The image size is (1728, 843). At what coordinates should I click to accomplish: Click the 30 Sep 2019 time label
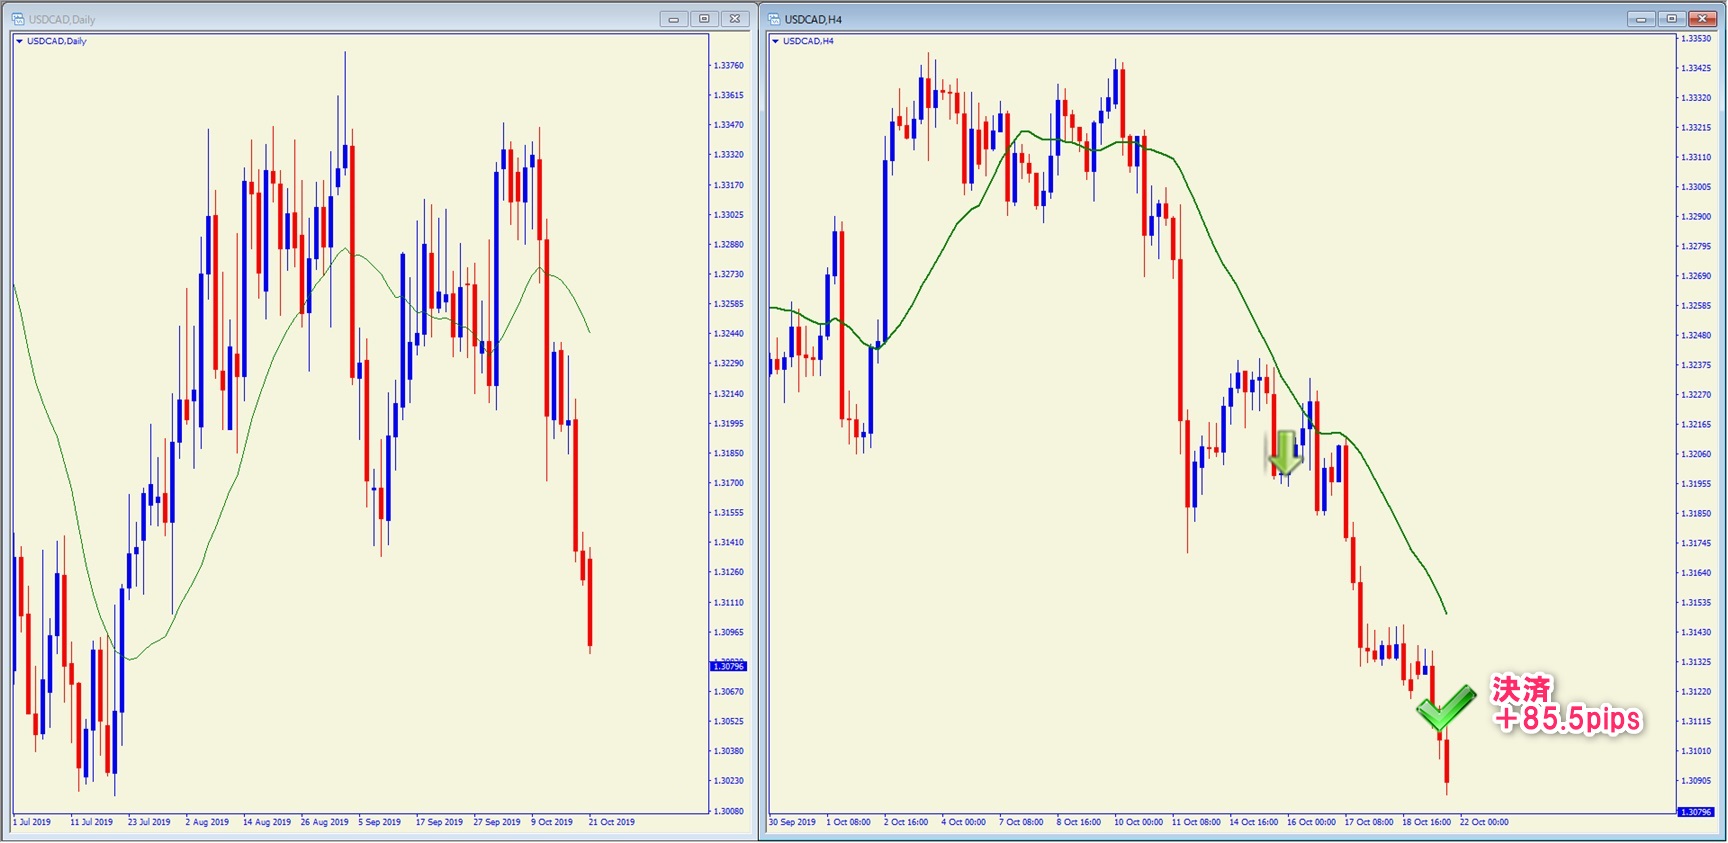792,822
